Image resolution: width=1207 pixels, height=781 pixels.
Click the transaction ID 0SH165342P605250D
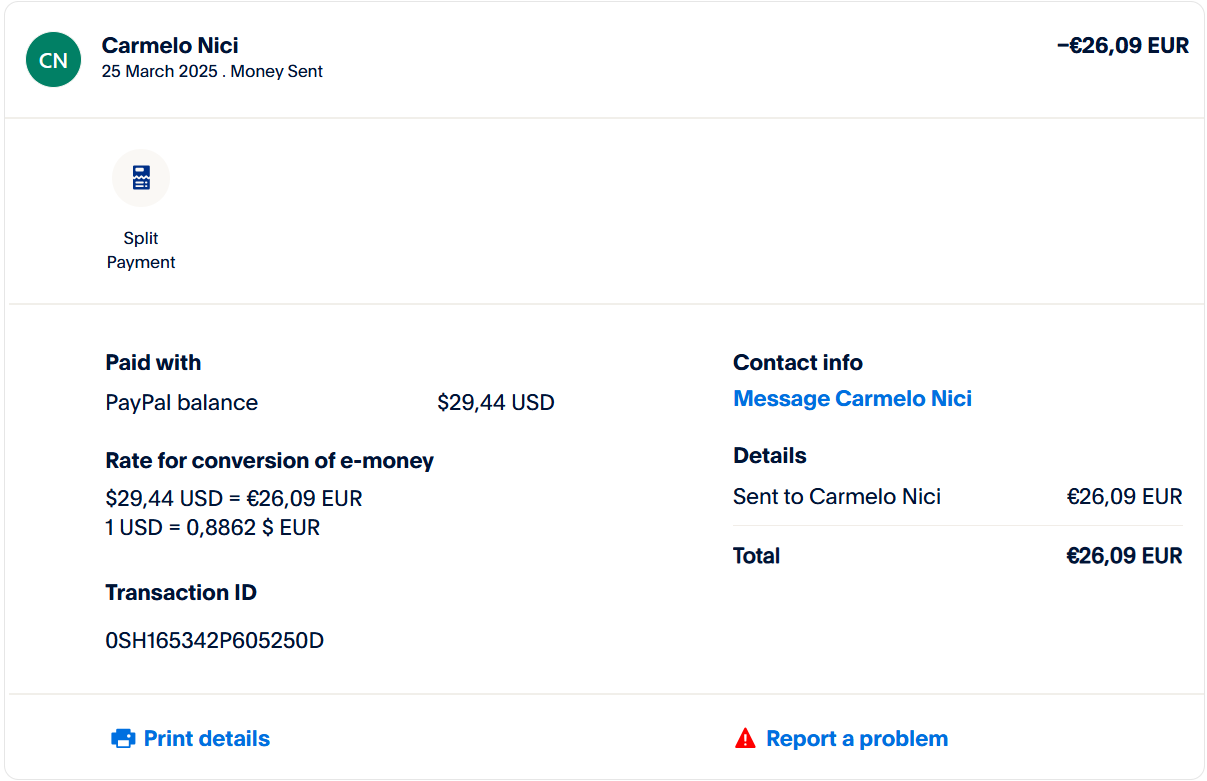(214, 640)
